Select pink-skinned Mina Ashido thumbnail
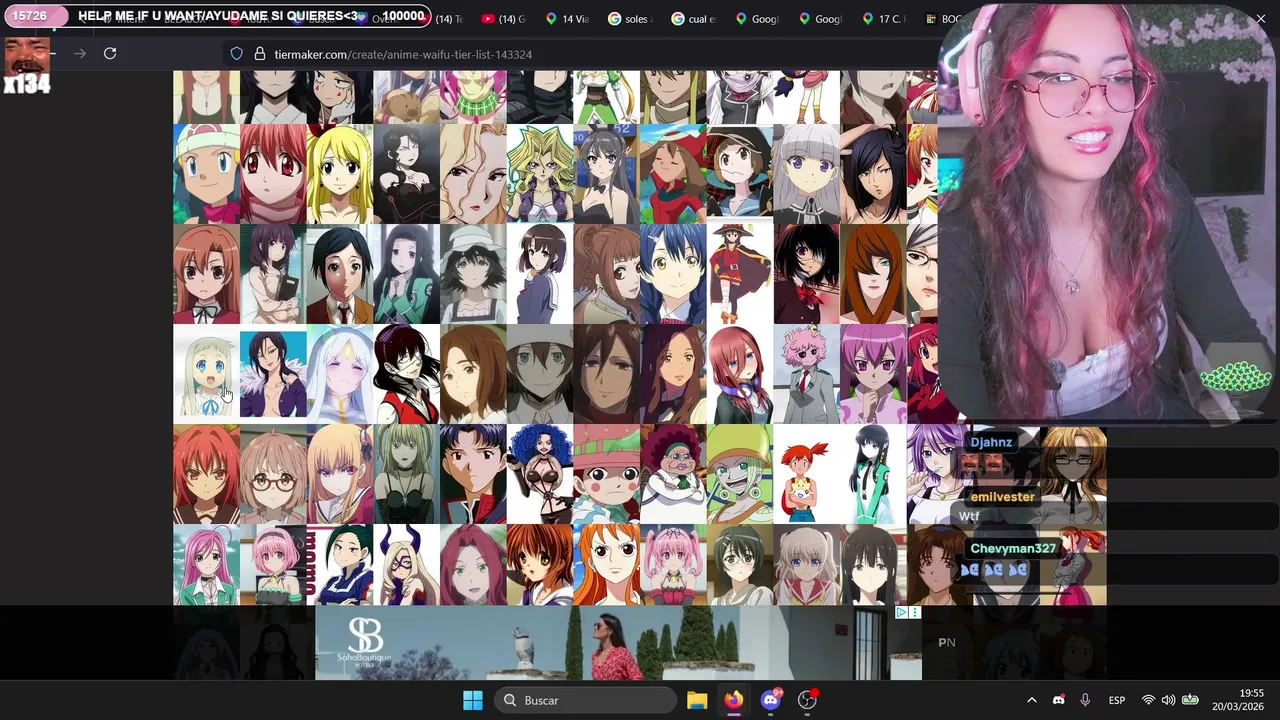 (806, 374)
